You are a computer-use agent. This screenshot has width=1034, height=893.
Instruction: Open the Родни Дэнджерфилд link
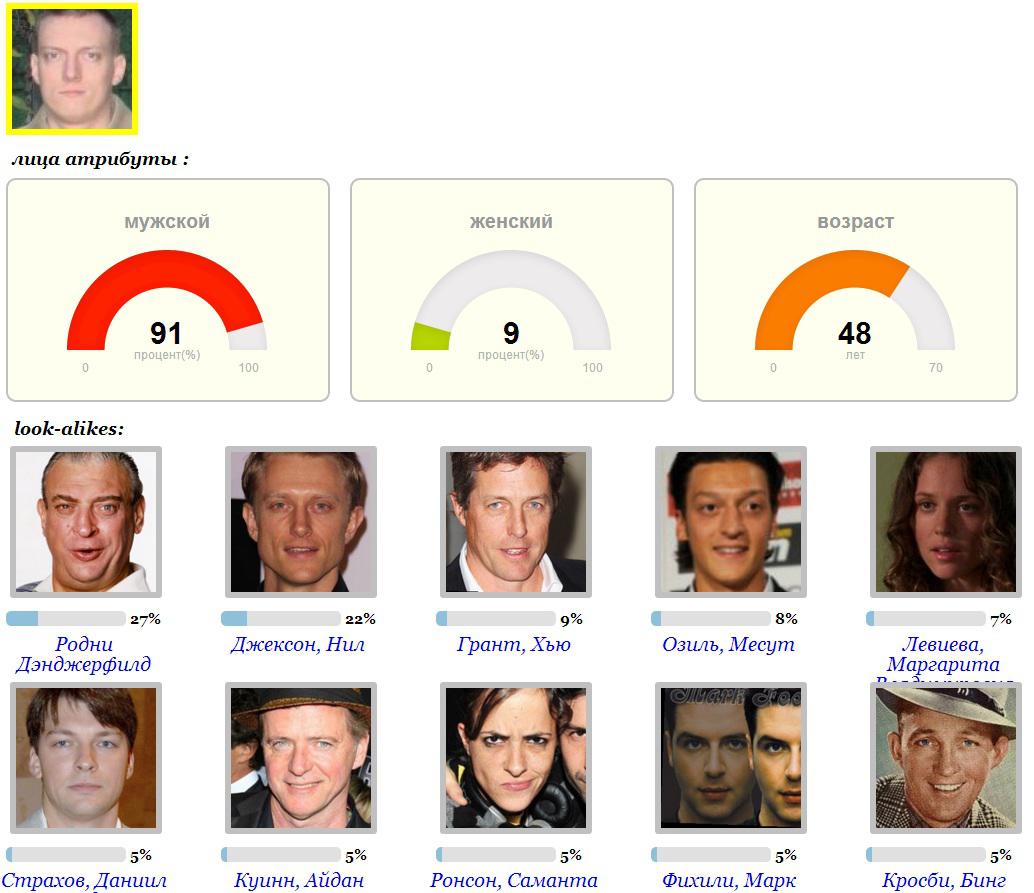pyautogui.click(x=84, y=654)
